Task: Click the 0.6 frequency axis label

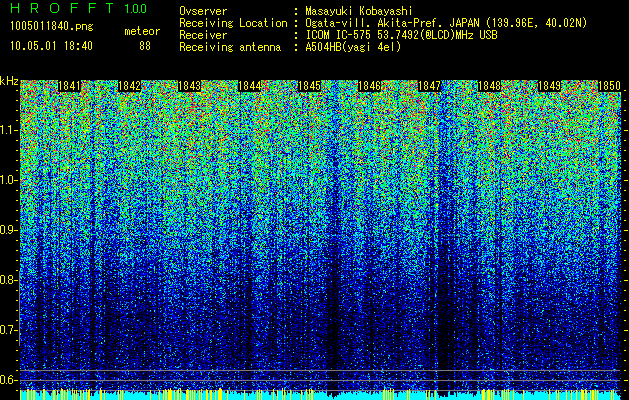Action: click(x=9, y=380)
